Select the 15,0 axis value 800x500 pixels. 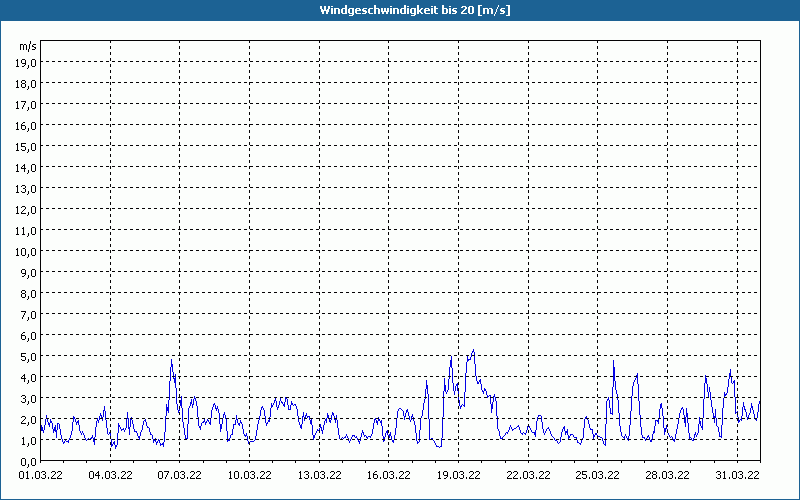click(26, 146)
